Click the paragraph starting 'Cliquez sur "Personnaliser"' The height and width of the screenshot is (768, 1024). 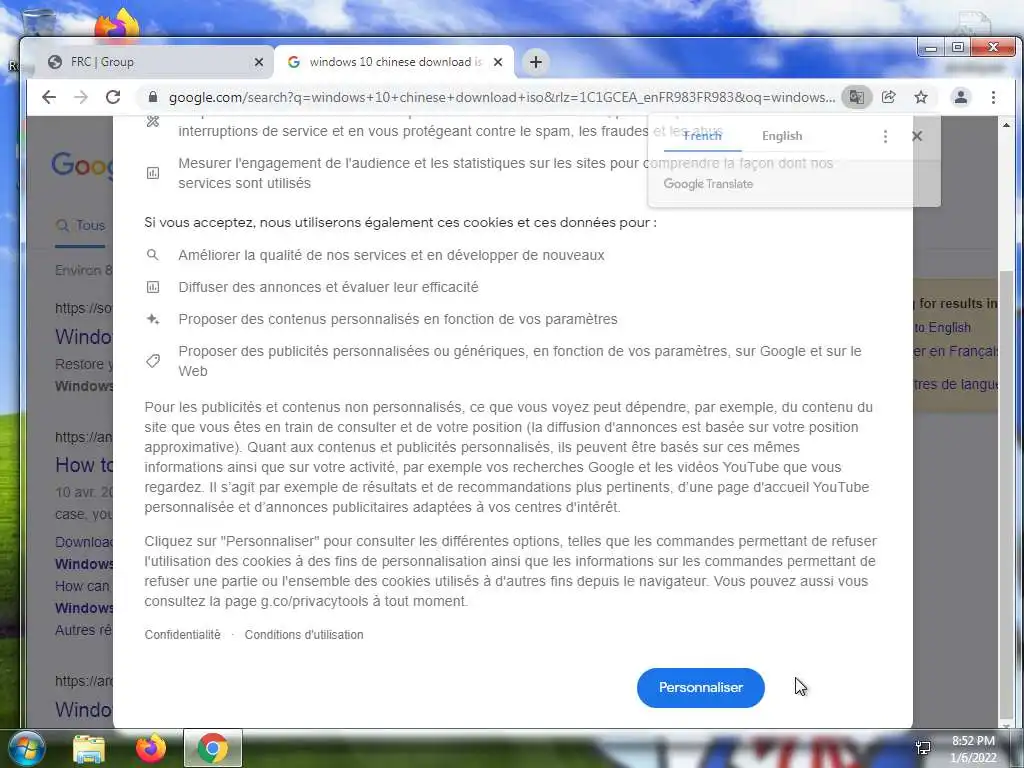(x=511, y=571)
